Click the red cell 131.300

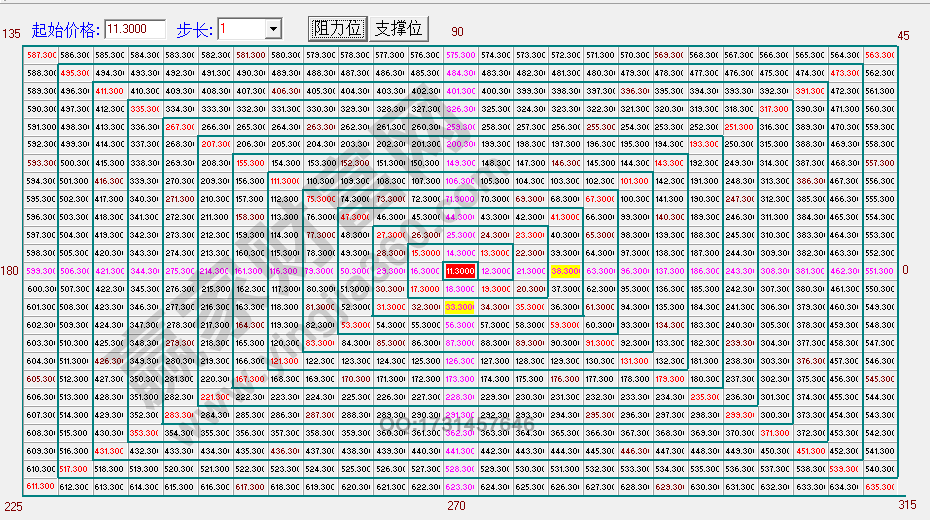(635, 361)
